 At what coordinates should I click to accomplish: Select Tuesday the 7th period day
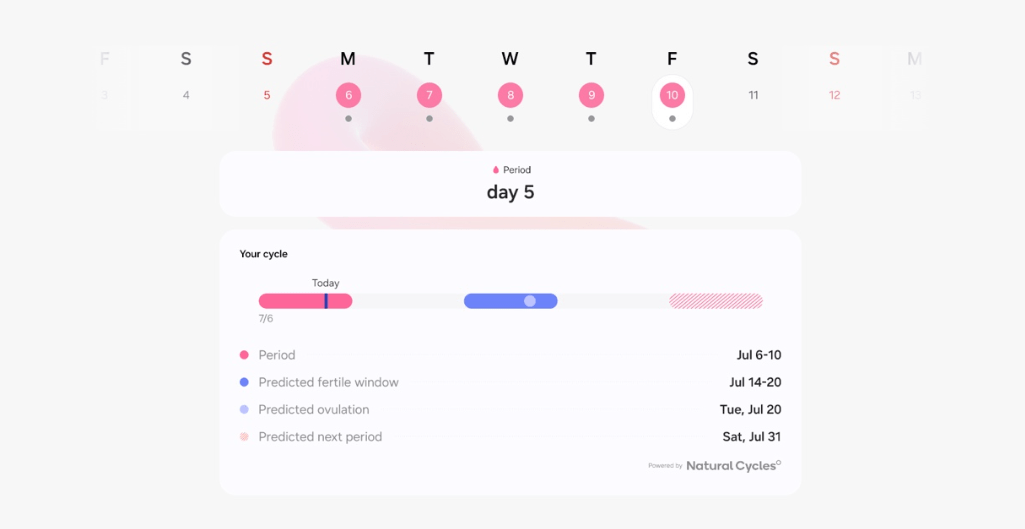pyautogui.click(x=429, y=95)
